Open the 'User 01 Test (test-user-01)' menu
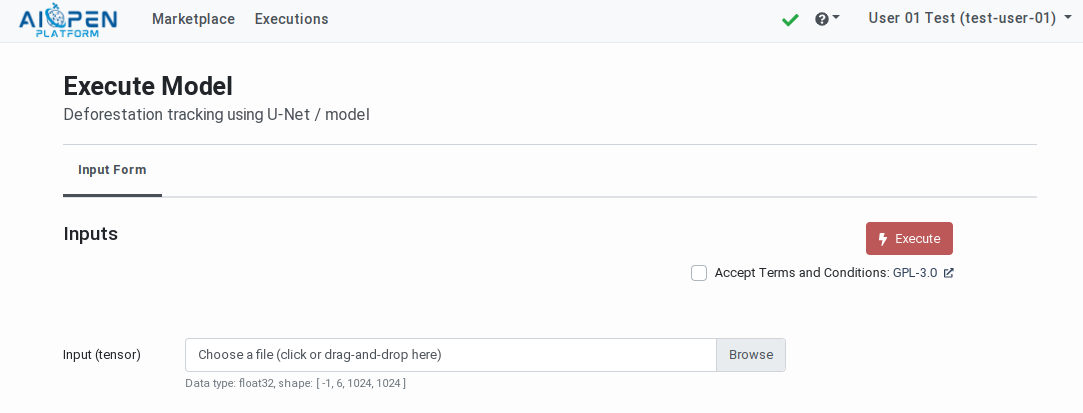The width and height of the screenshot is (1083, 413). 962,18
